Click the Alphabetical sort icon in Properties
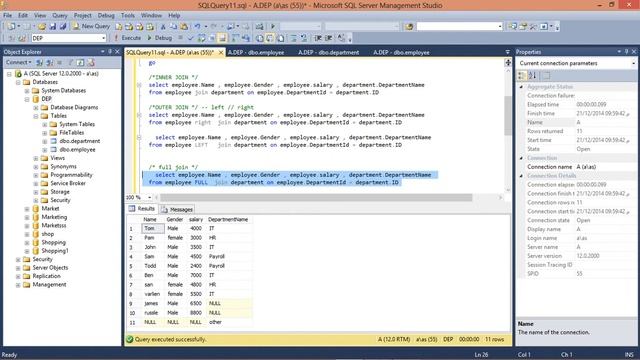This screenshot has width=640, height=360. (533, 76)
